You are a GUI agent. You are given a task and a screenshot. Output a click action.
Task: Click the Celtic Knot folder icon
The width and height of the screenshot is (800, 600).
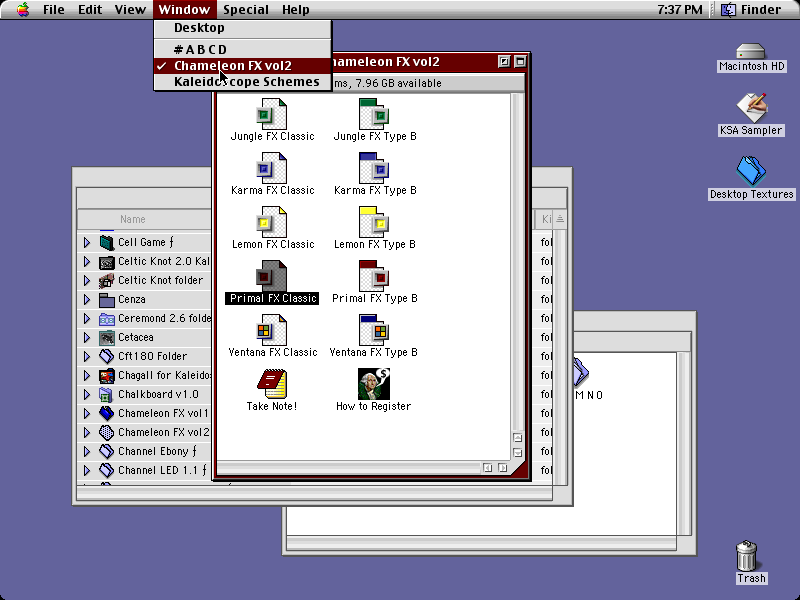(x=107, y=281)
